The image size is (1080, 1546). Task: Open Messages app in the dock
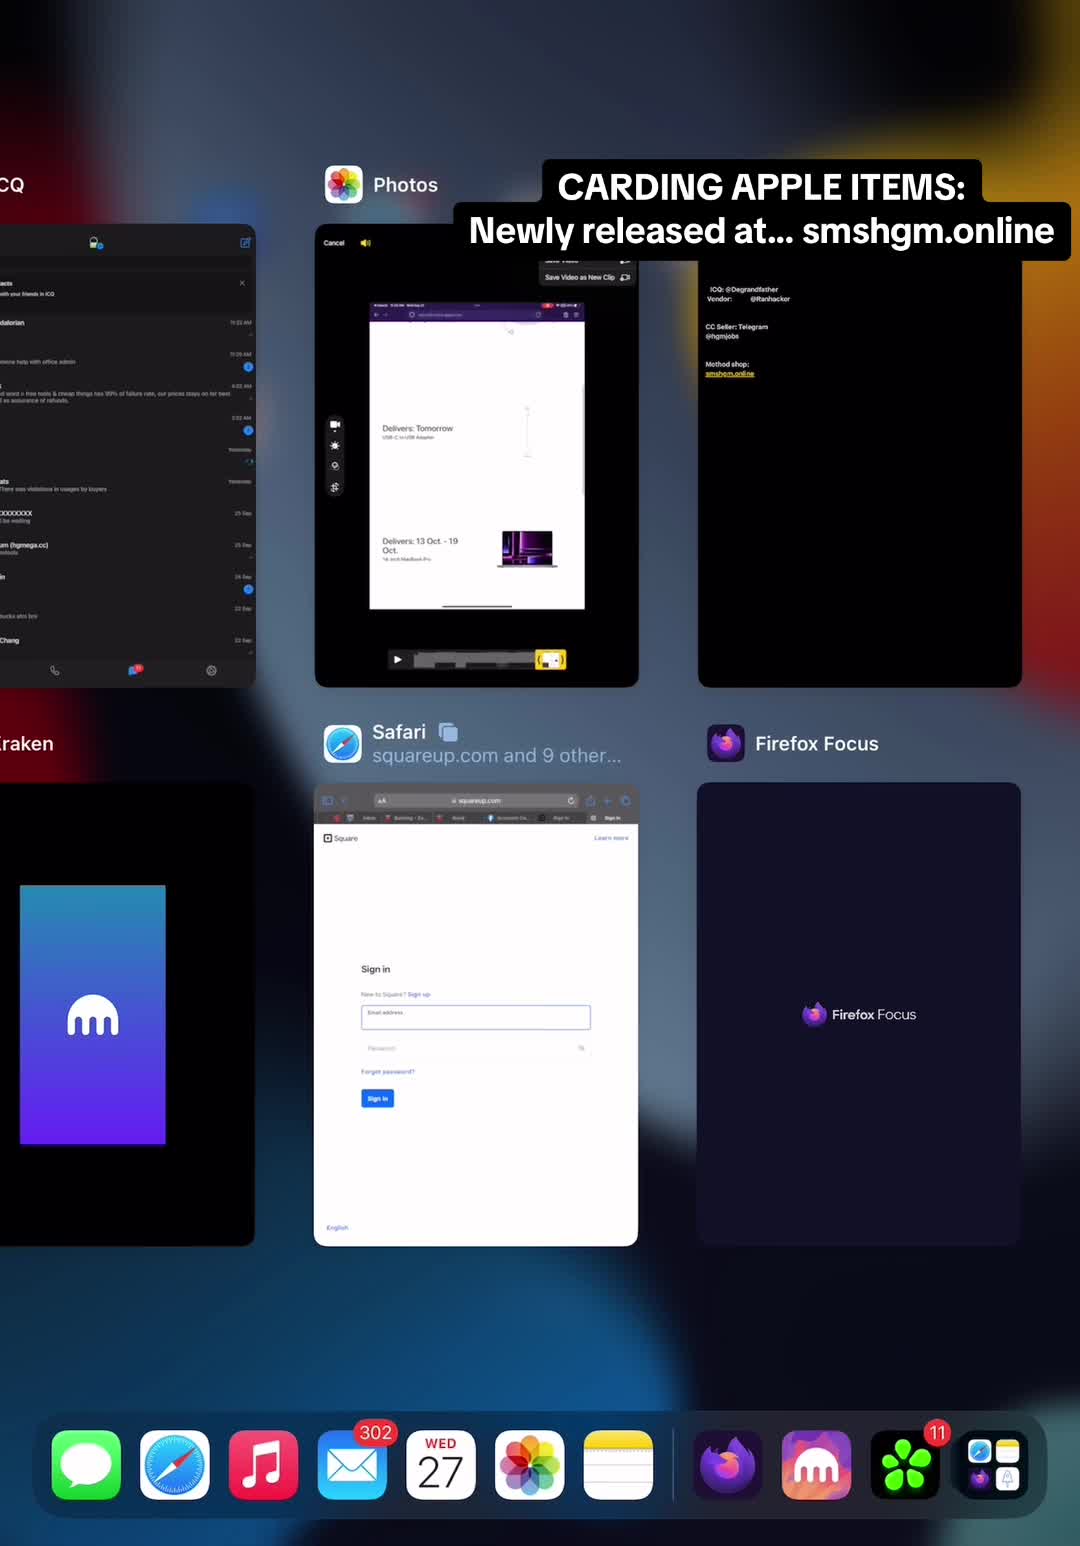pos(86,1465)
